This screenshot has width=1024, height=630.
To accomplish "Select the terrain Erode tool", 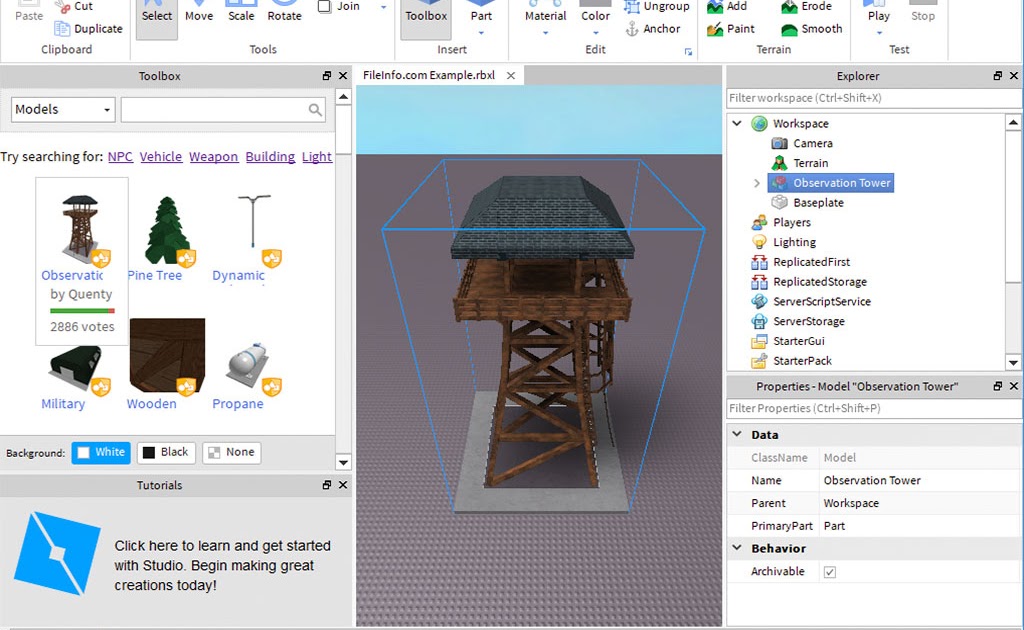I will point(807,7).
